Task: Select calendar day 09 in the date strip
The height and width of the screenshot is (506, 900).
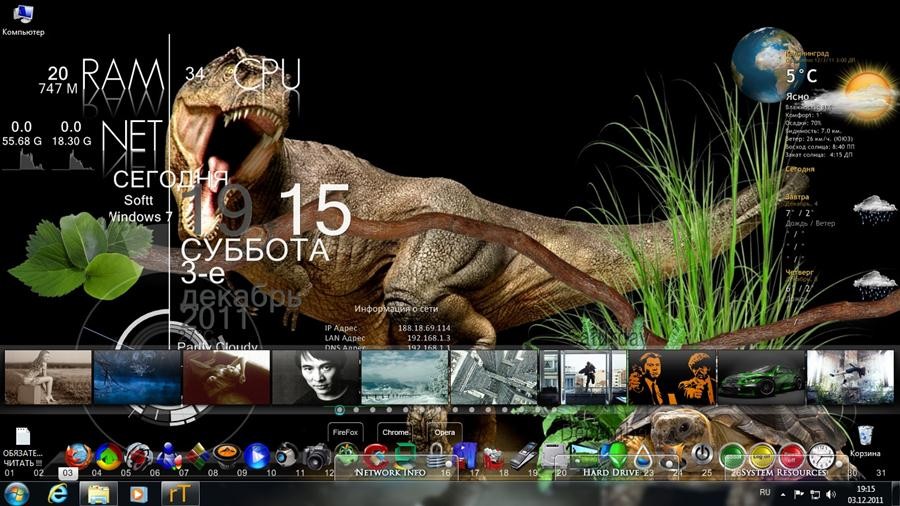Action: tap(242, 473)
